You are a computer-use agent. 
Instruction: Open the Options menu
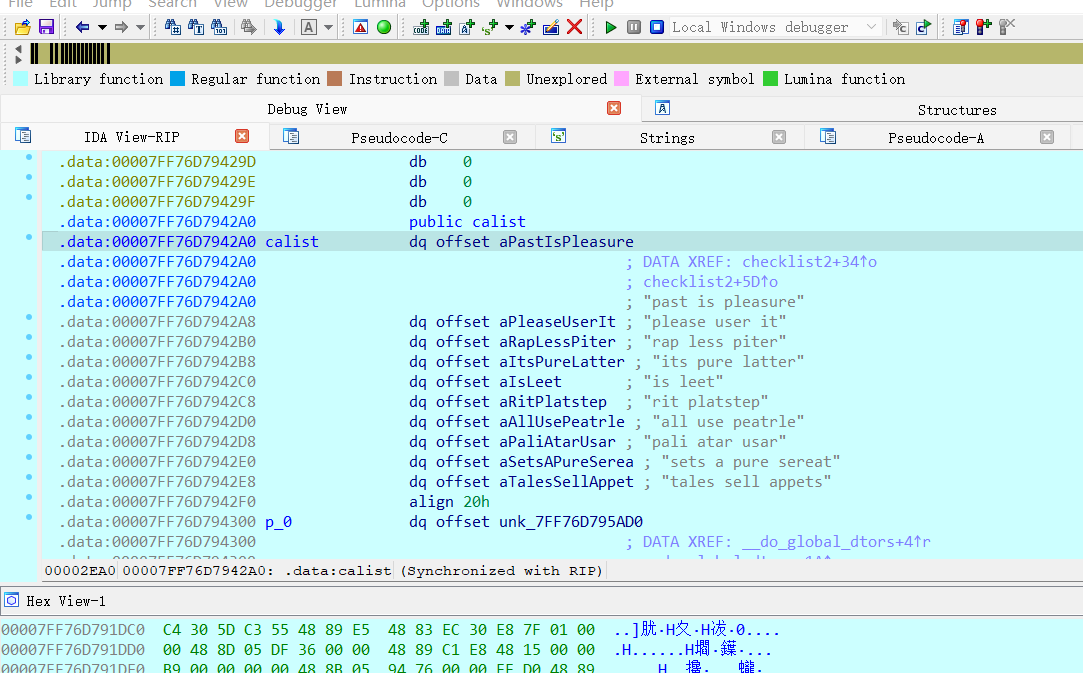pyautogui.click(x=450, y=4)
